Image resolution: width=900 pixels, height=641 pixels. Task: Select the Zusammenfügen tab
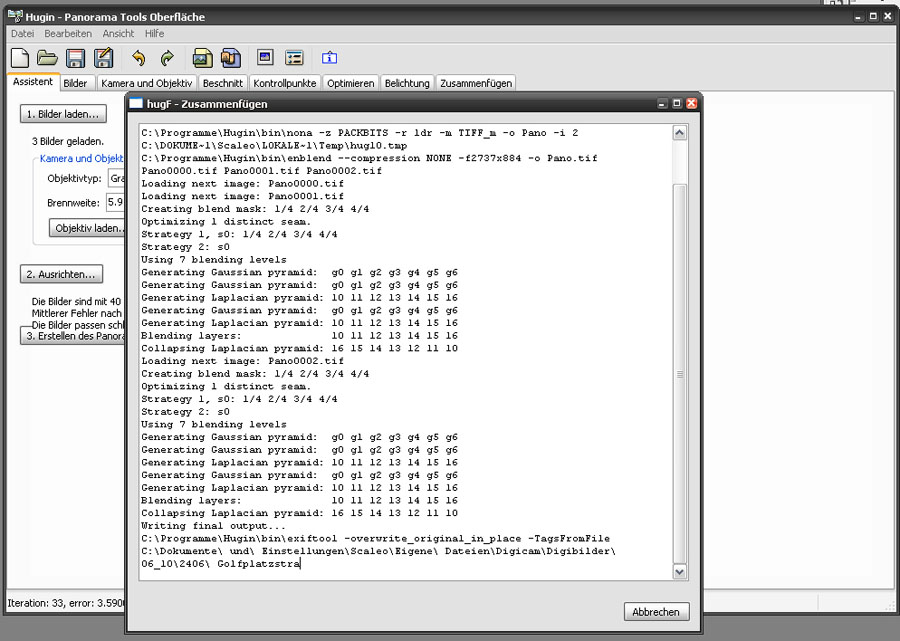476,83
